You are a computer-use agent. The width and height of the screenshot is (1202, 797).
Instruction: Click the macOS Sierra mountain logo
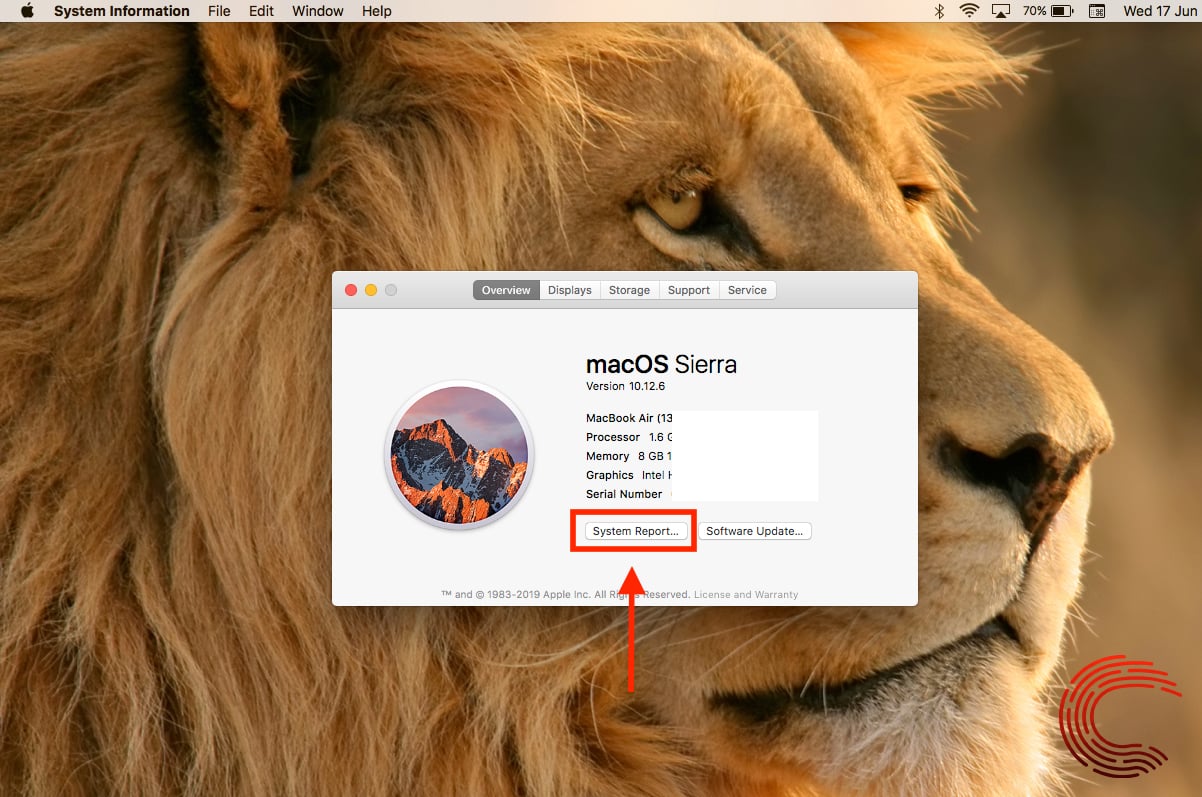click(x=459, y=455)
